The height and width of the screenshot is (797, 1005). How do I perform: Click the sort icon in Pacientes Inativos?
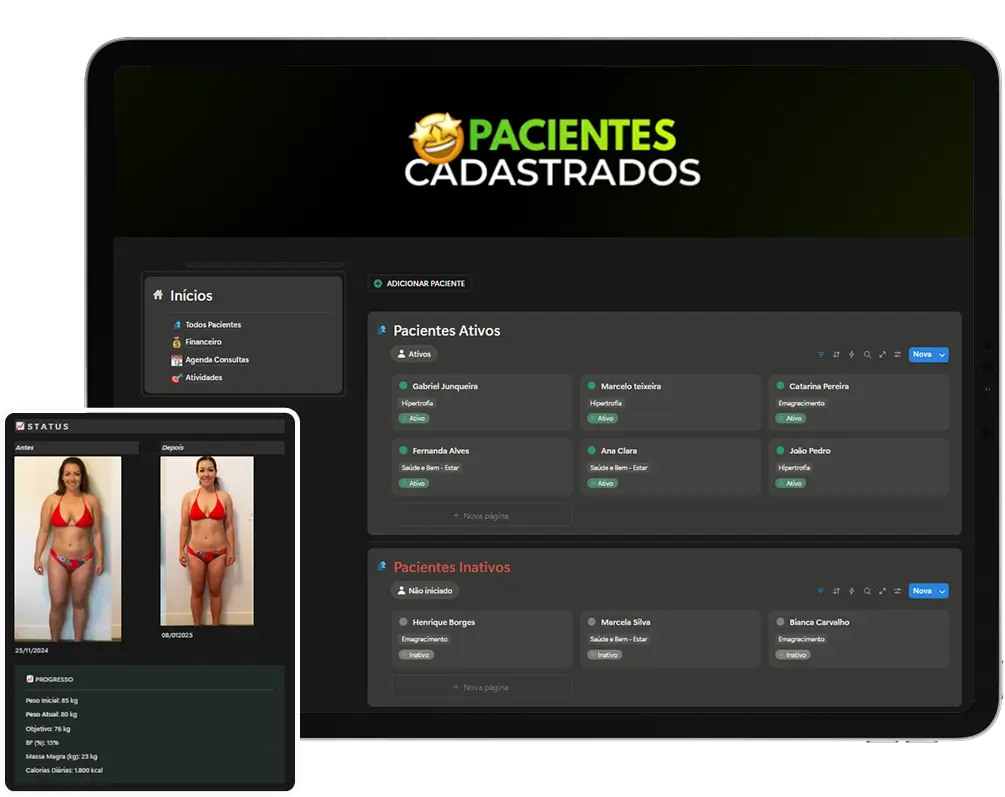pyautogui.click(x=836, y=591)
